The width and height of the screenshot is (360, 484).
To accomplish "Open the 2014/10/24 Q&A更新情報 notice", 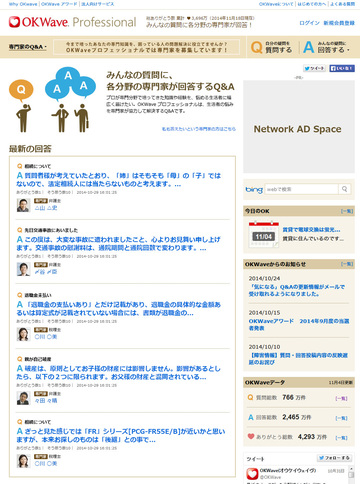I will 296,290.
